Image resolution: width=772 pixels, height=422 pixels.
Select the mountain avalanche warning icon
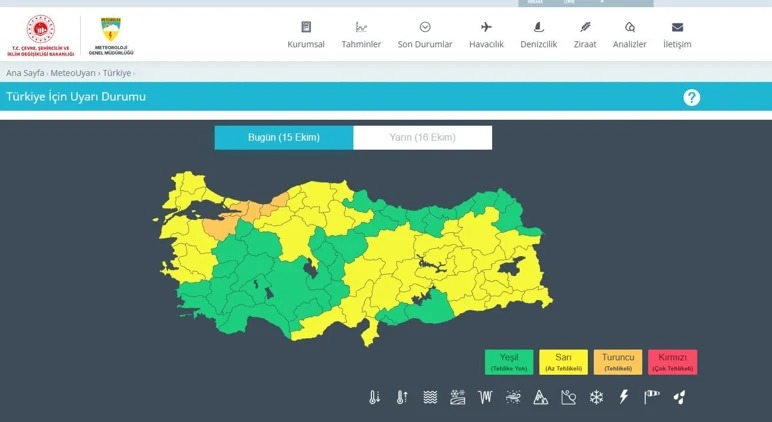tap(541, 397)
